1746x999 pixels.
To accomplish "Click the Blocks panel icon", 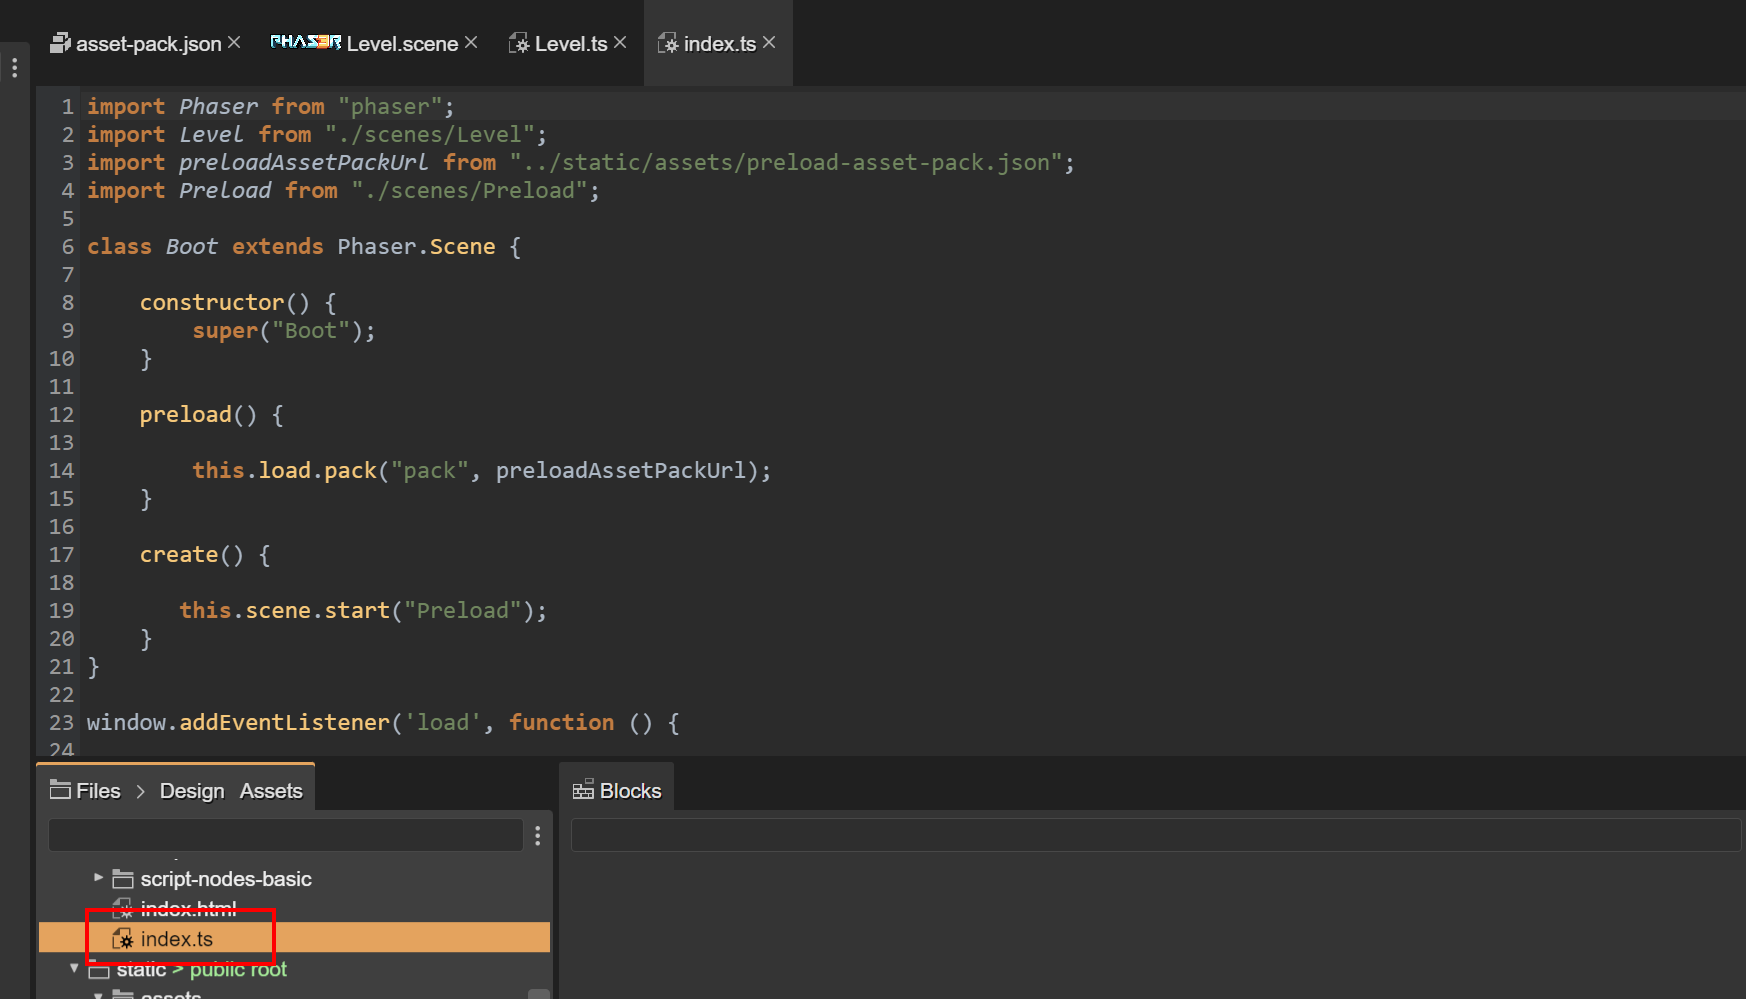I will pos(583,790).
